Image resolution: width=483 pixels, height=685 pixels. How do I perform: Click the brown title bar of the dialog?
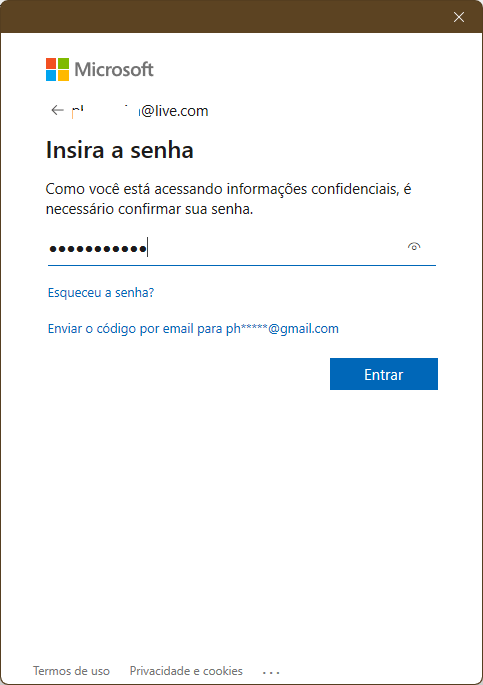pyautogui.click(x=227, y=17)
